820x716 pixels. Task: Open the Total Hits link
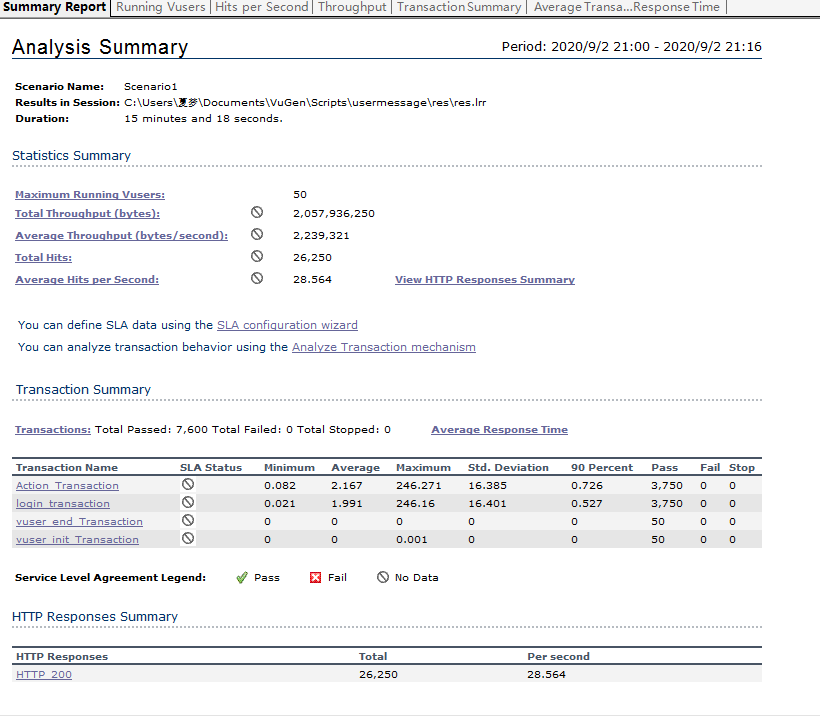(43, 257)
